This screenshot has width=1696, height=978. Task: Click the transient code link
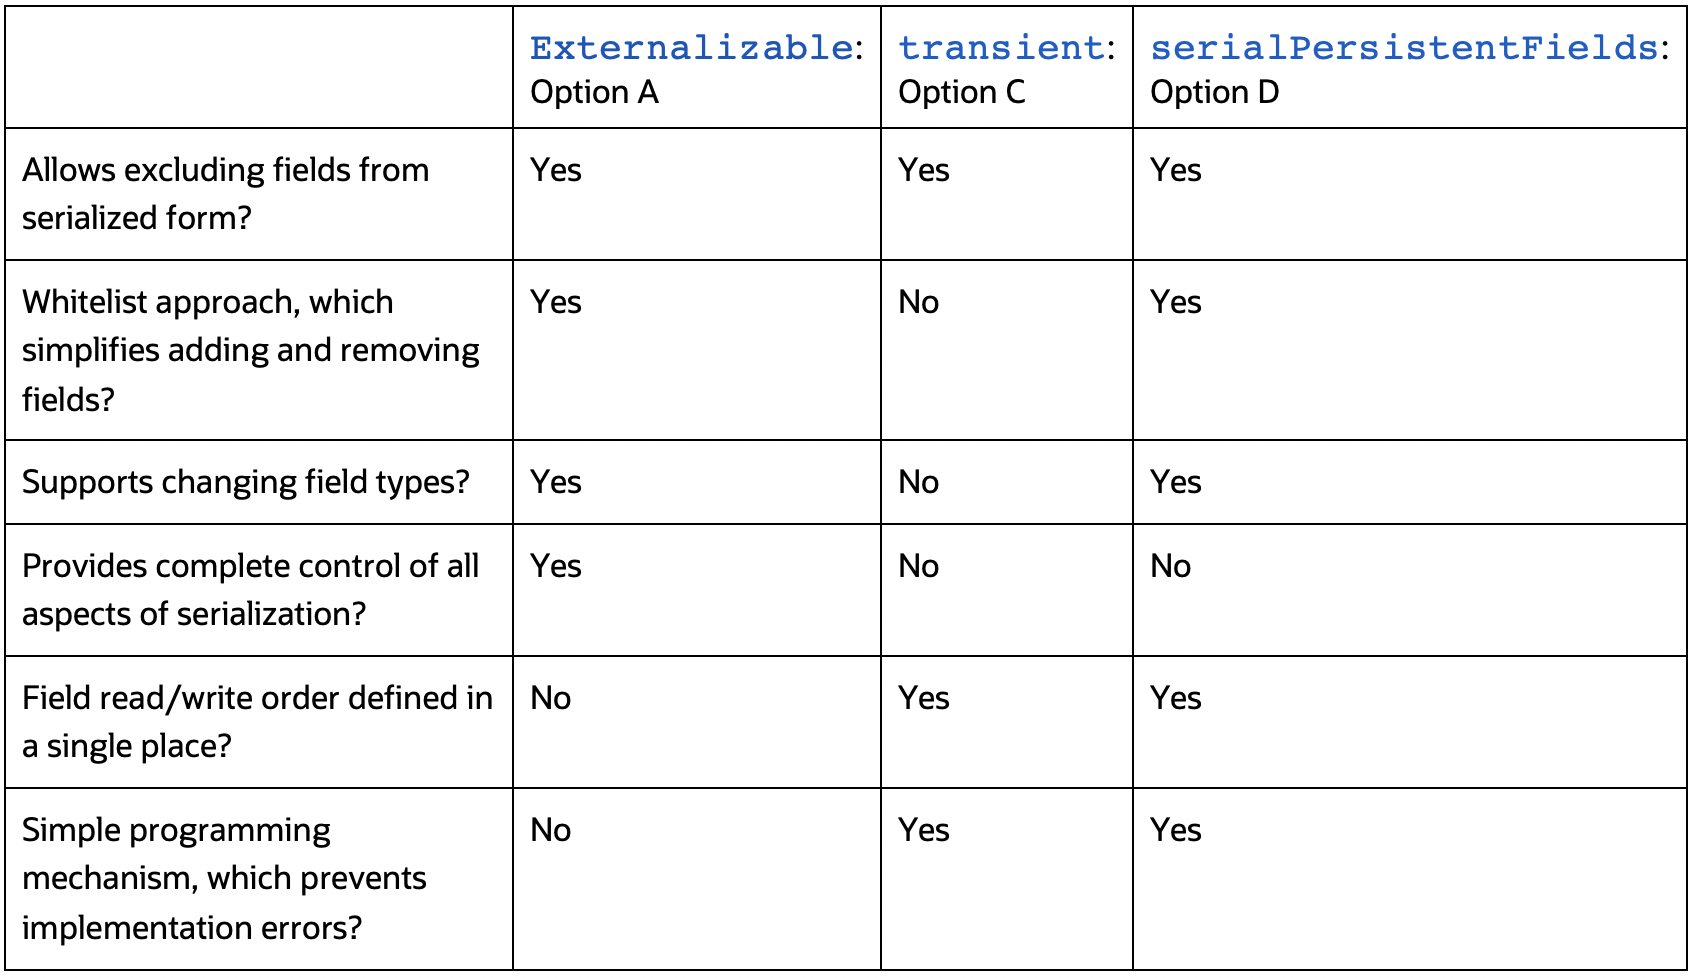(x=1000, y=47)
